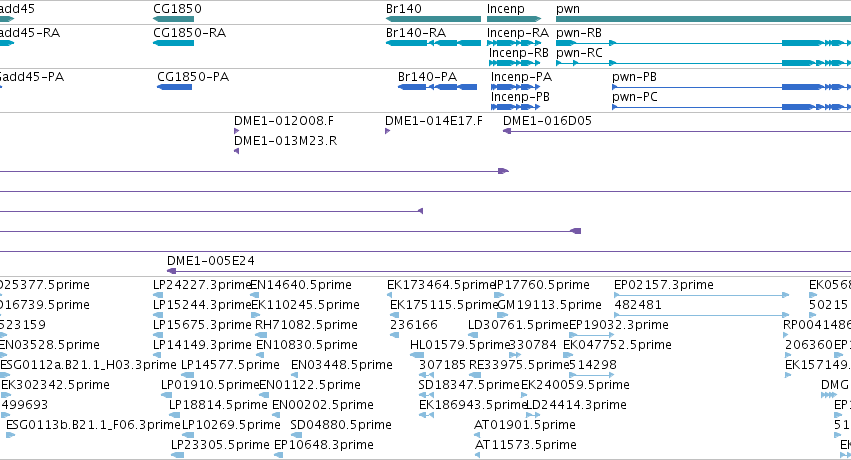Select the DME1-013M23.R clone end
Viewport: 851px width, 460px height.
coord(237,151)
